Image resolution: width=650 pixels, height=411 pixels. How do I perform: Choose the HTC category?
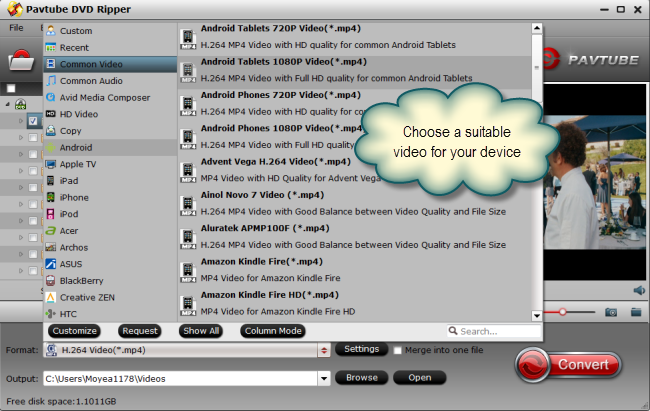tap(110, 314)
